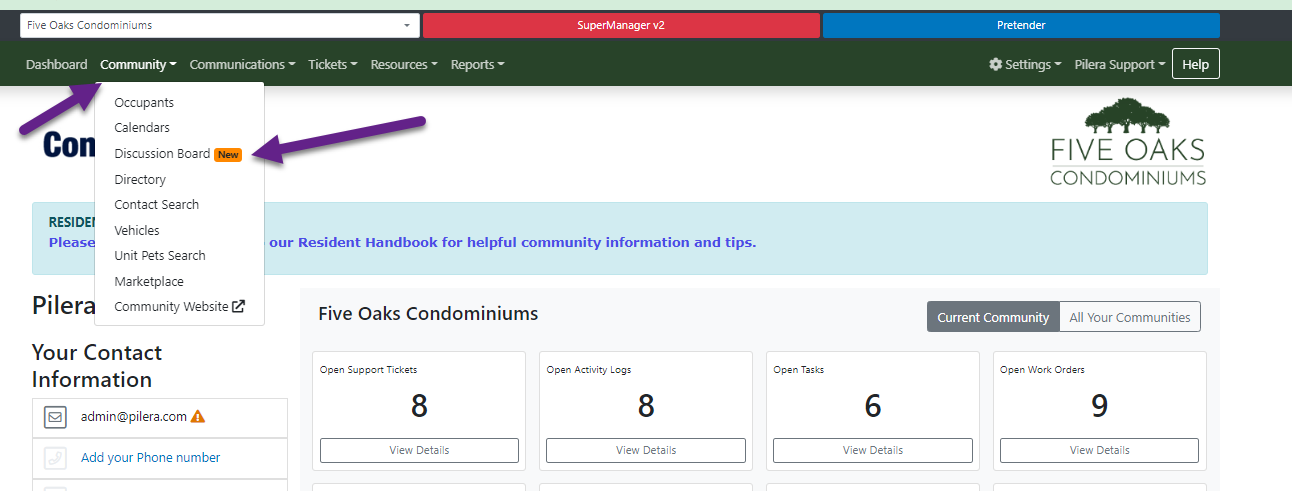Click the red SuperManager v2 bar
Image resolution: width=1292 pixels, height=491 pixels.
[x=620, y=25]
